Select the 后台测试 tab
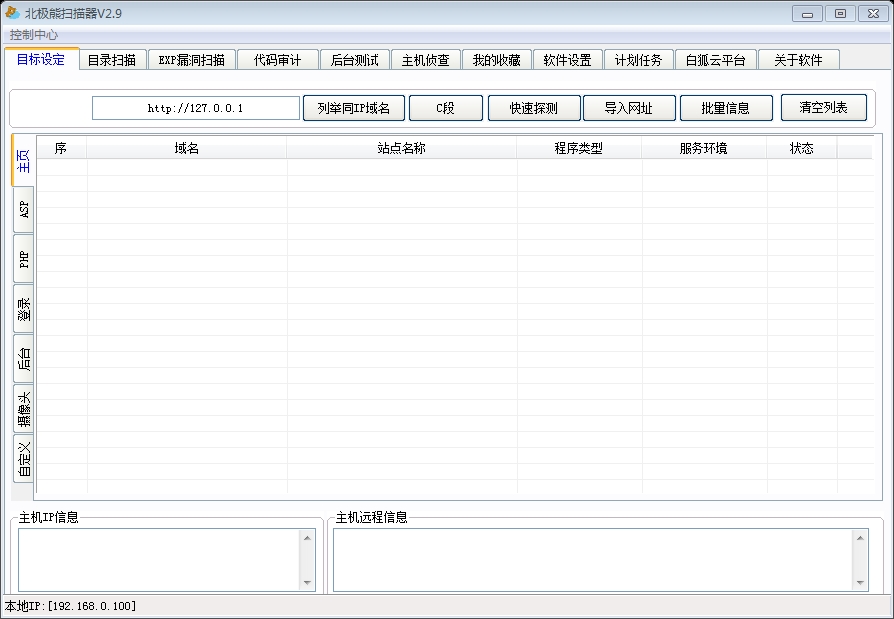894x619 pixels. [355, 60]
